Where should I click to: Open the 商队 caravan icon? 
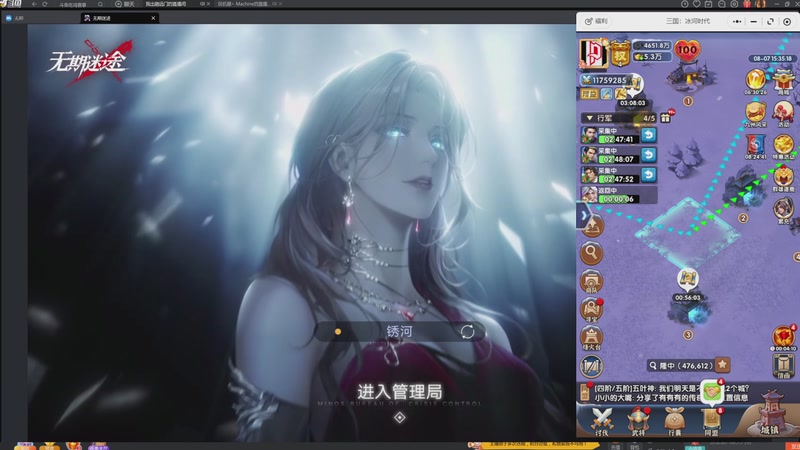click(591, 282)
